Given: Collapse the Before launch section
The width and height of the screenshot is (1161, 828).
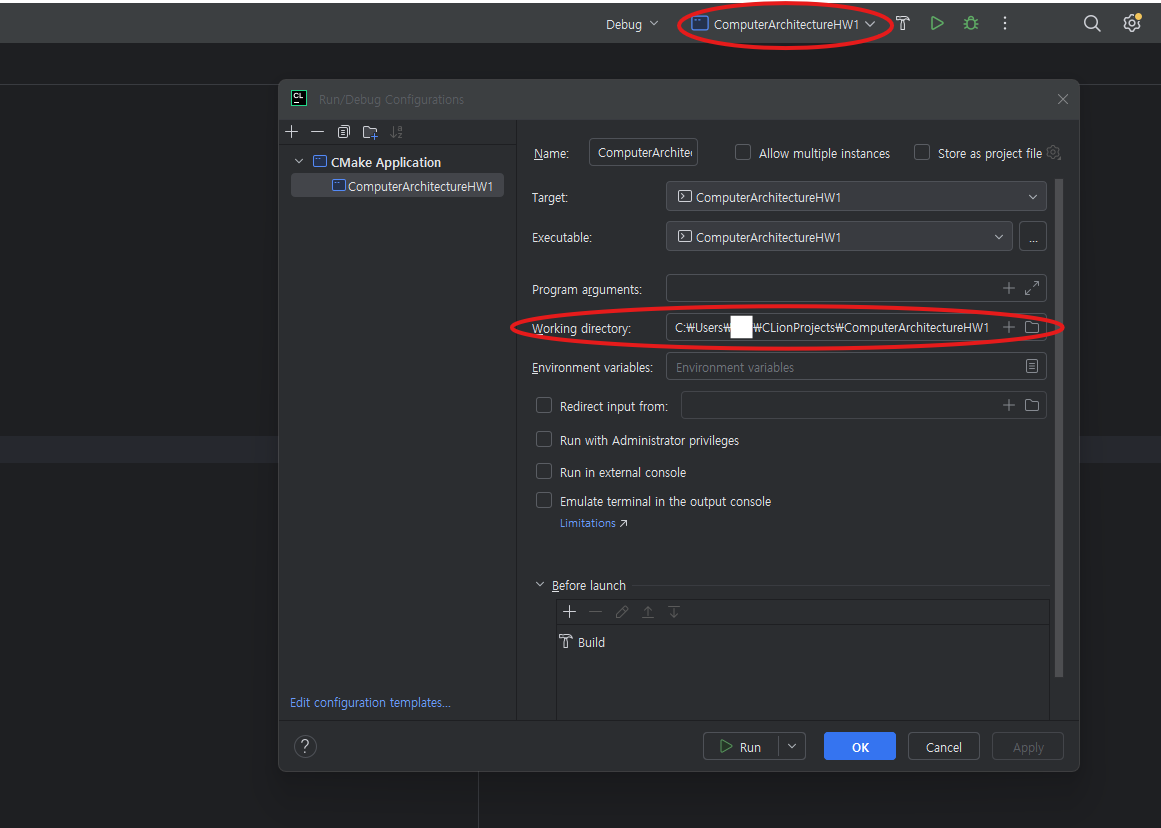Looking at the screenshot, I should click(x=540, y=585).
